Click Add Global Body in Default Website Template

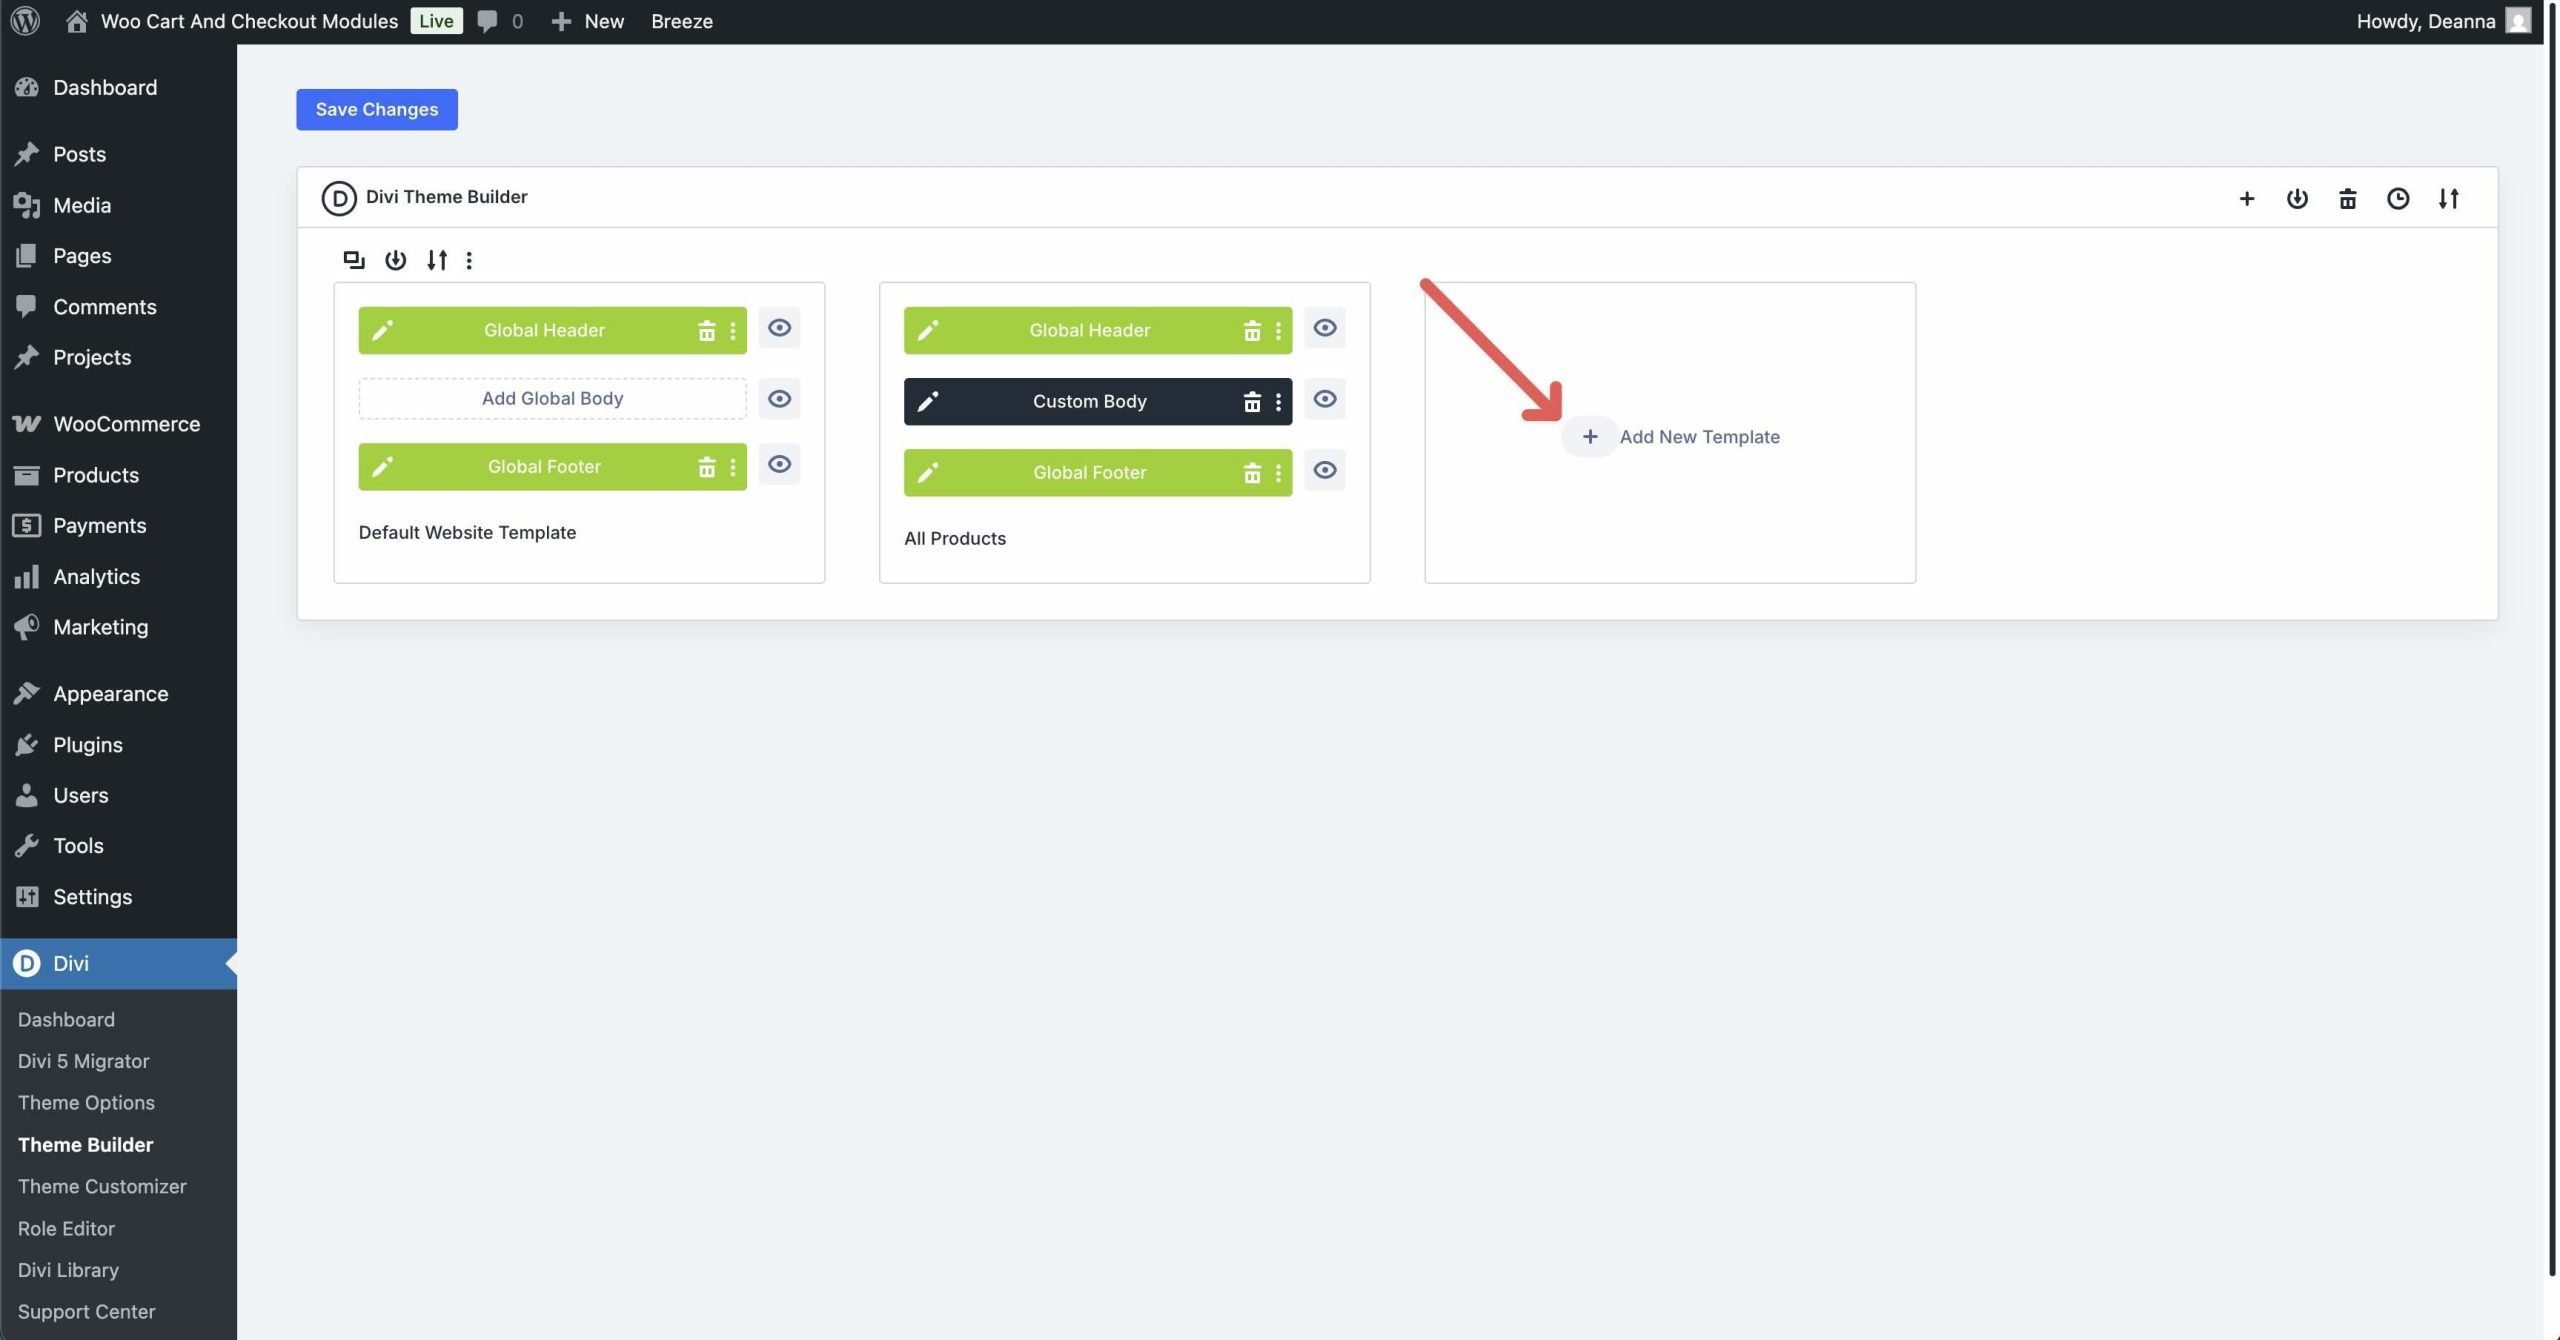pyautogui.click(x=551, y=397)
